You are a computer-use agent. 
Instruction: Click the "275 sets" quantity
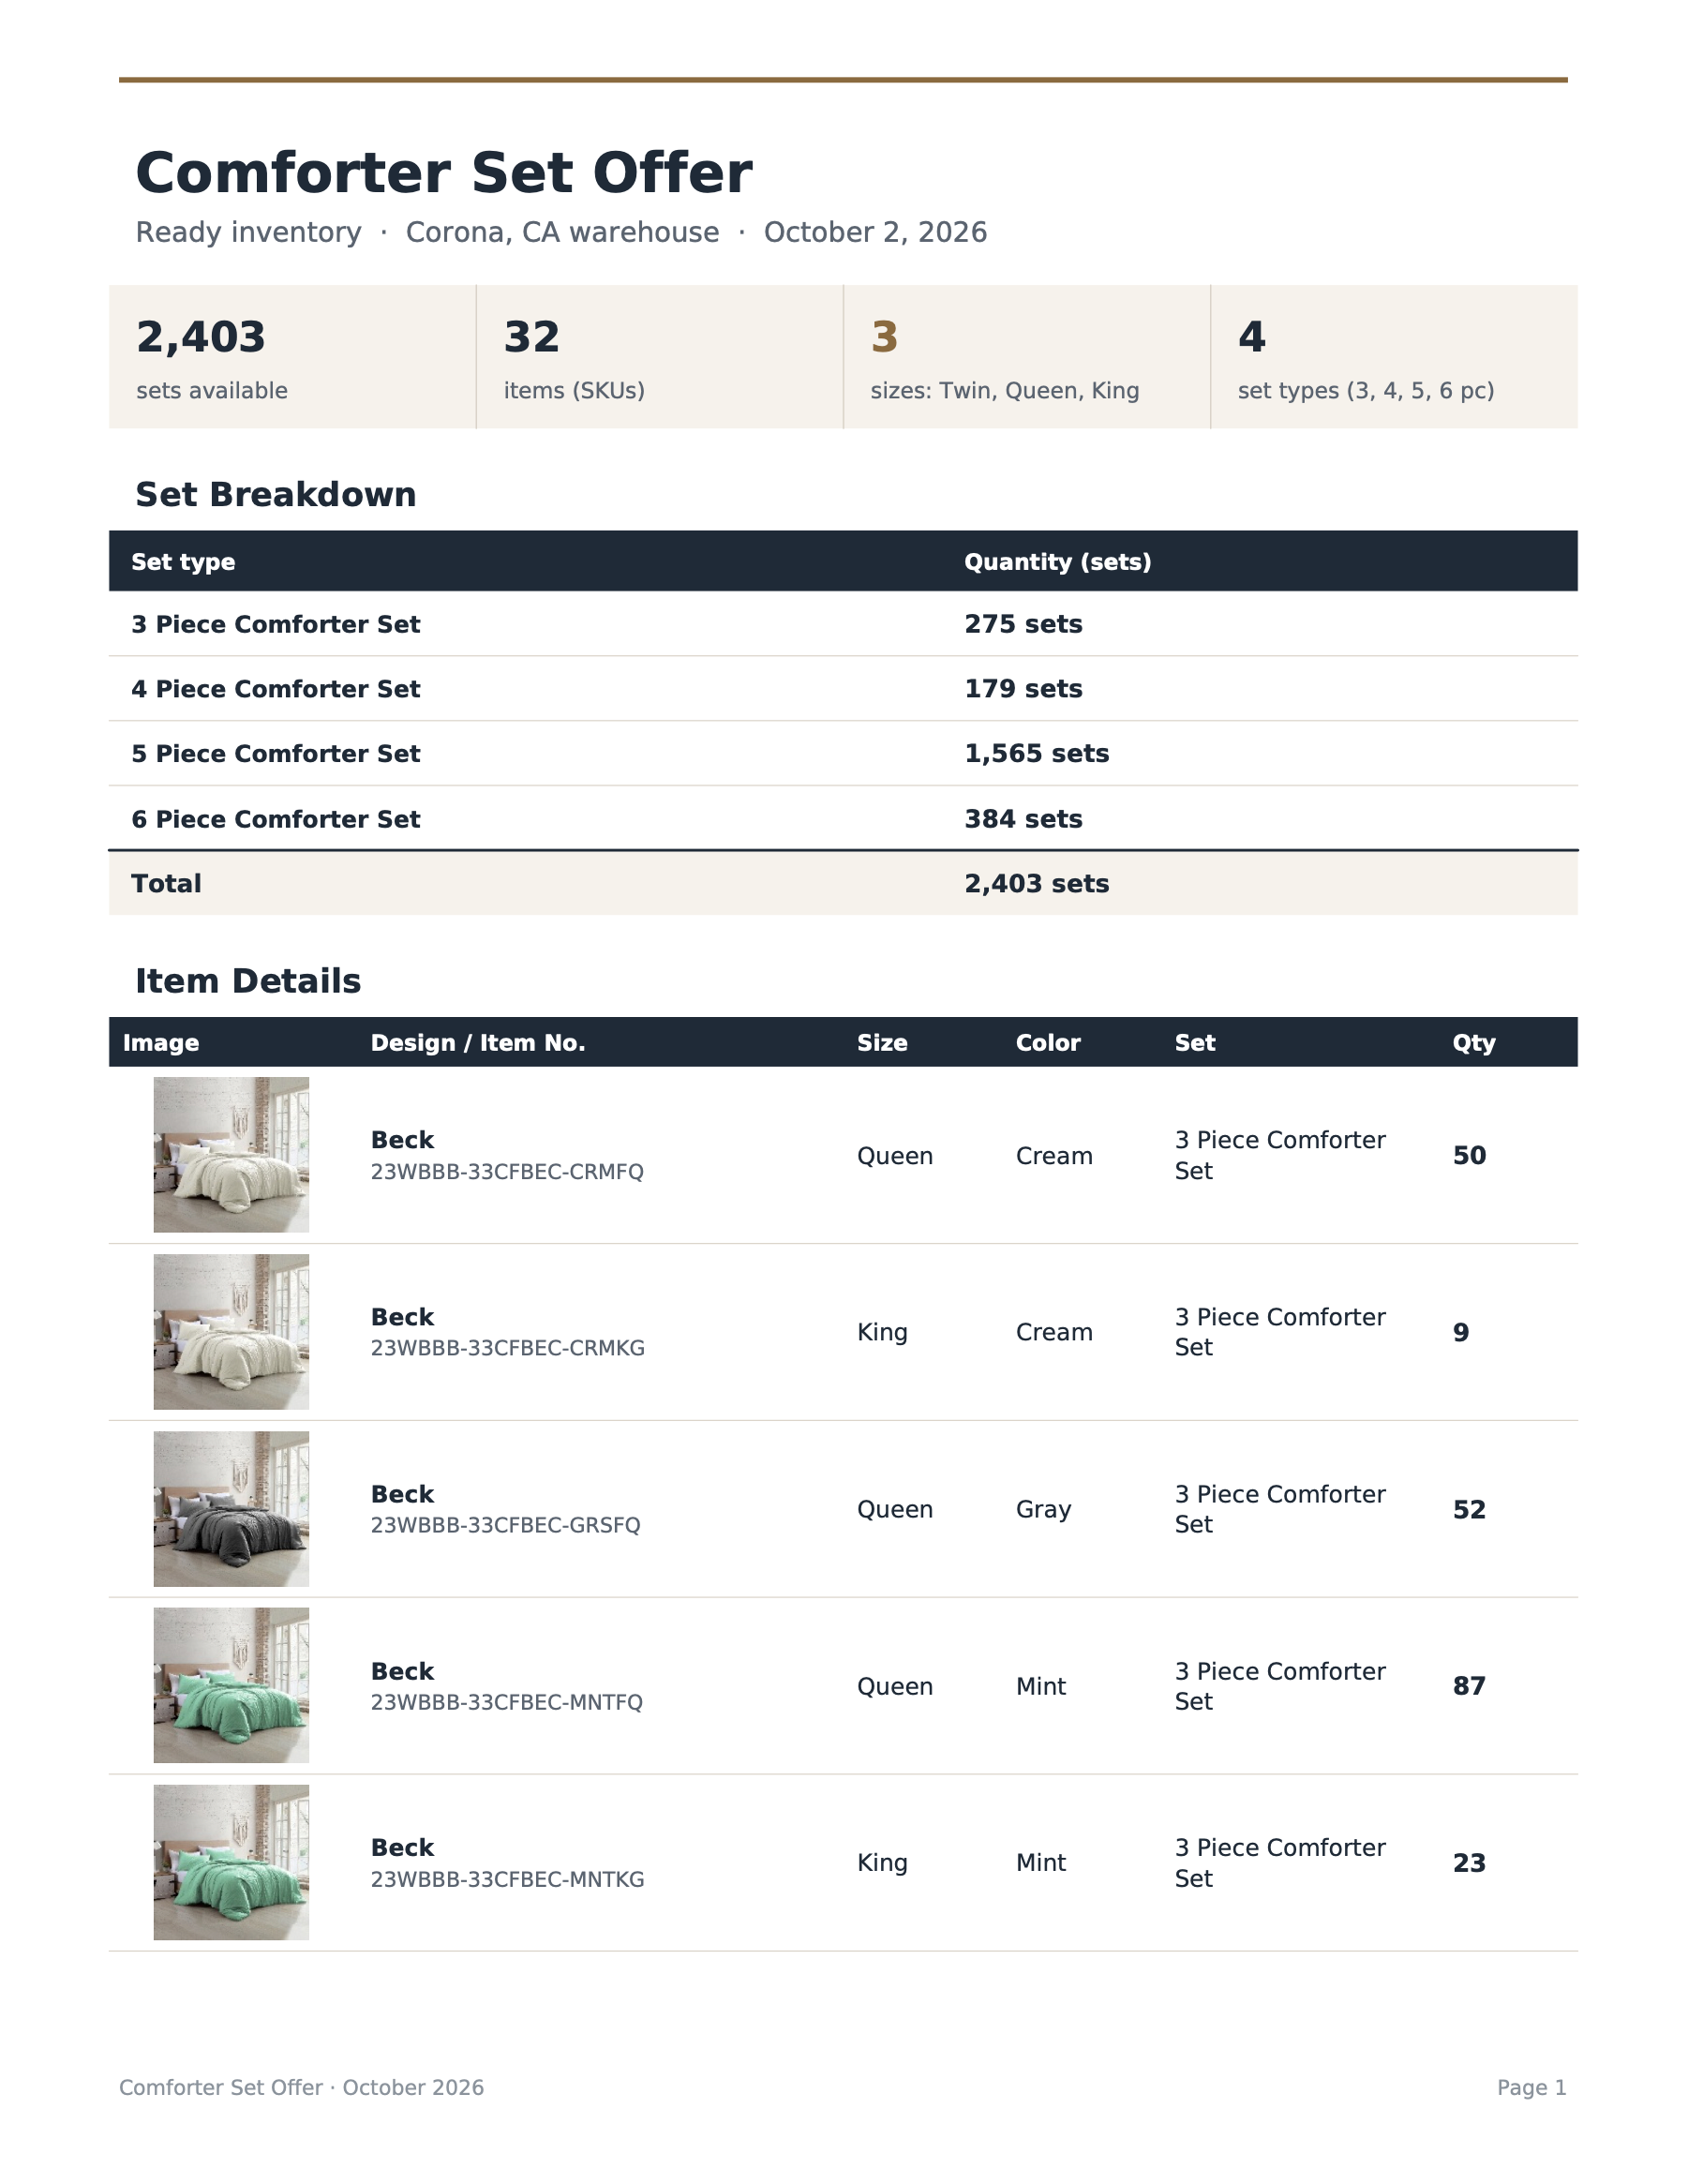(x=1023, y=624)
